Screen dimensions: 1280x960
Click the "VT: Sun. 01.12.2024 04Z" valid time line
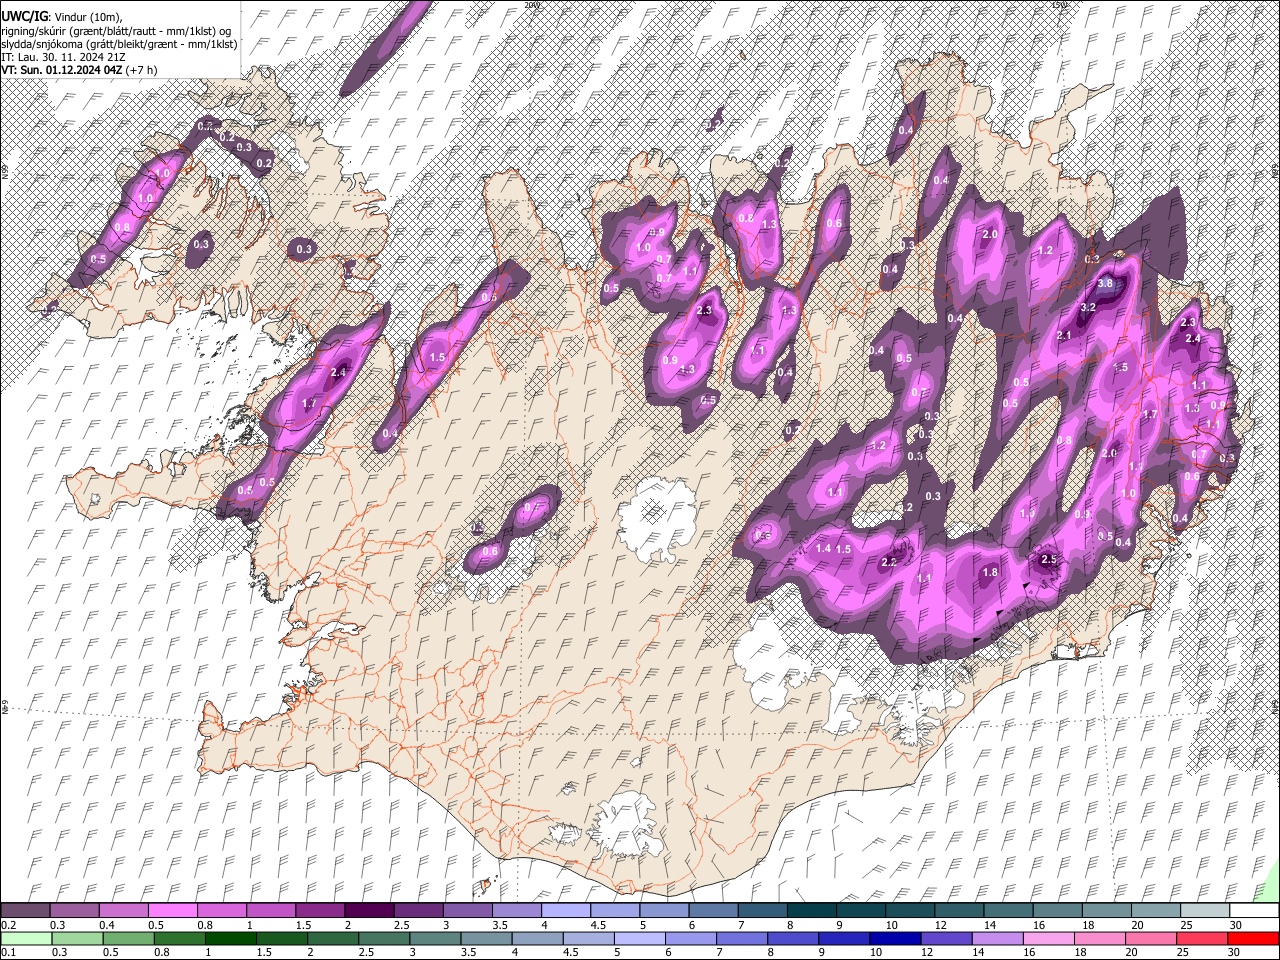[x=62, y=70]
